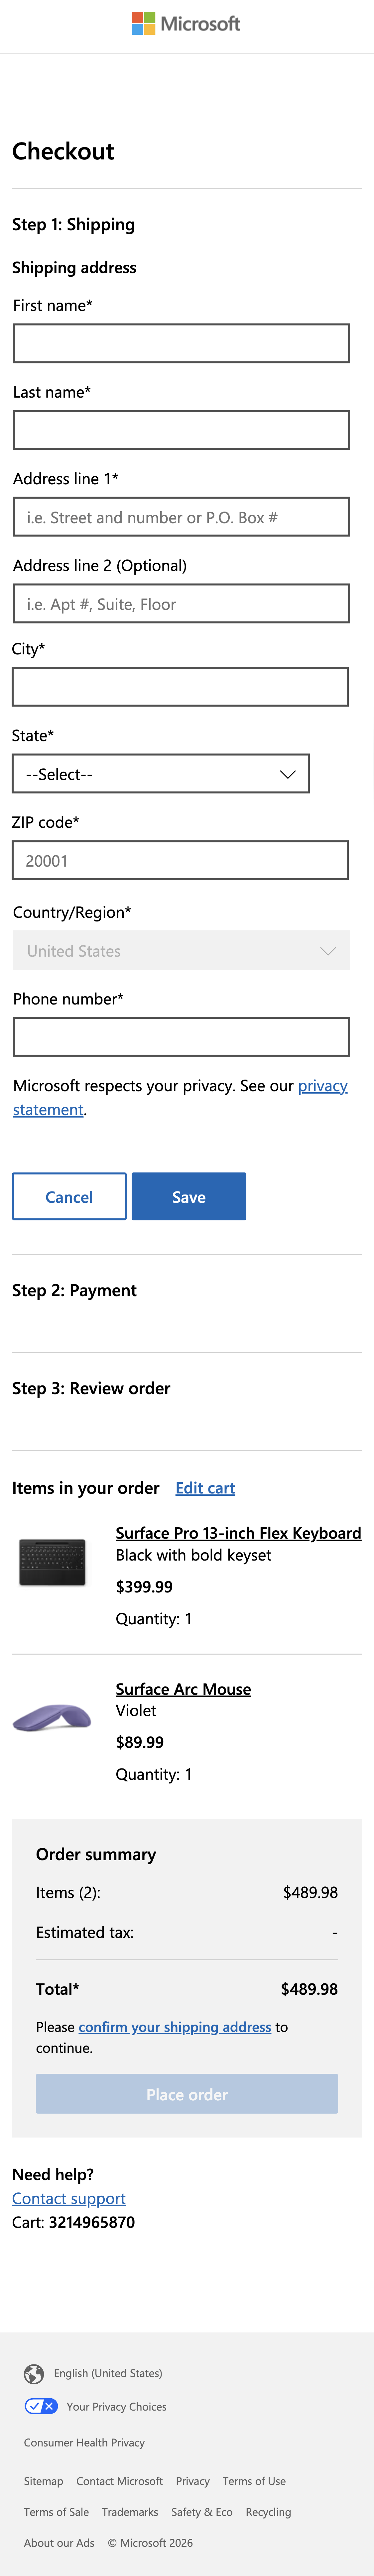Click the Cancel button
Viewport: 374px width, 2576px height.
click(x=68, y=1196)
